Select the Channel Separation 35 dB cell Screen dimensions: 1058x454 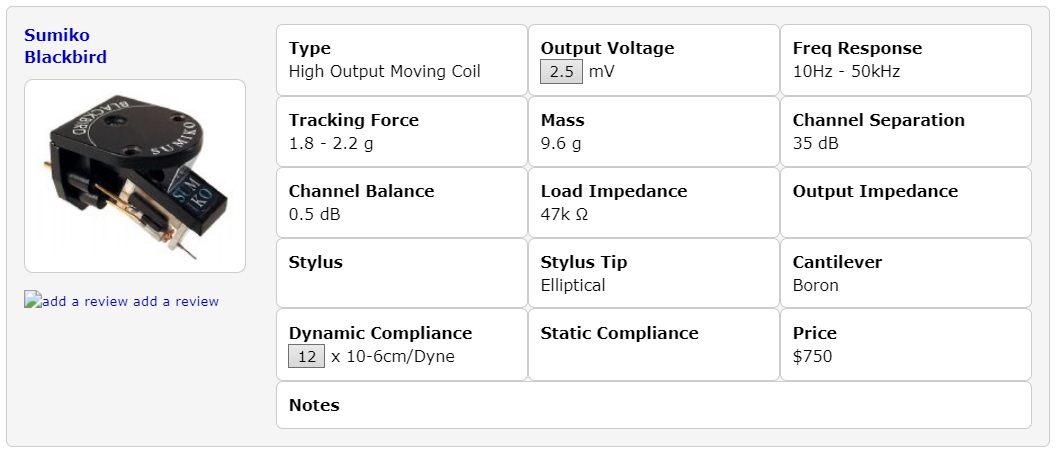905,131
